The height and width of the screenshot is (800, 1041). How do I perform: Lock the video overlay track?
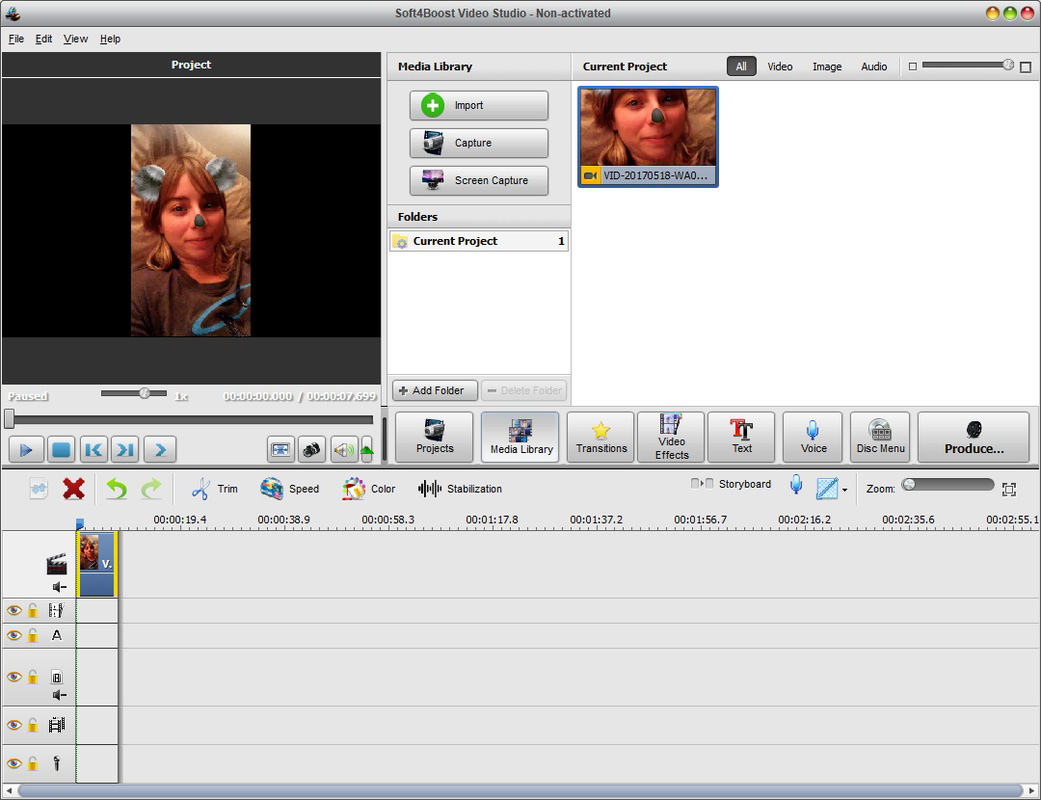pyautogui.click(x=33, y=677)
